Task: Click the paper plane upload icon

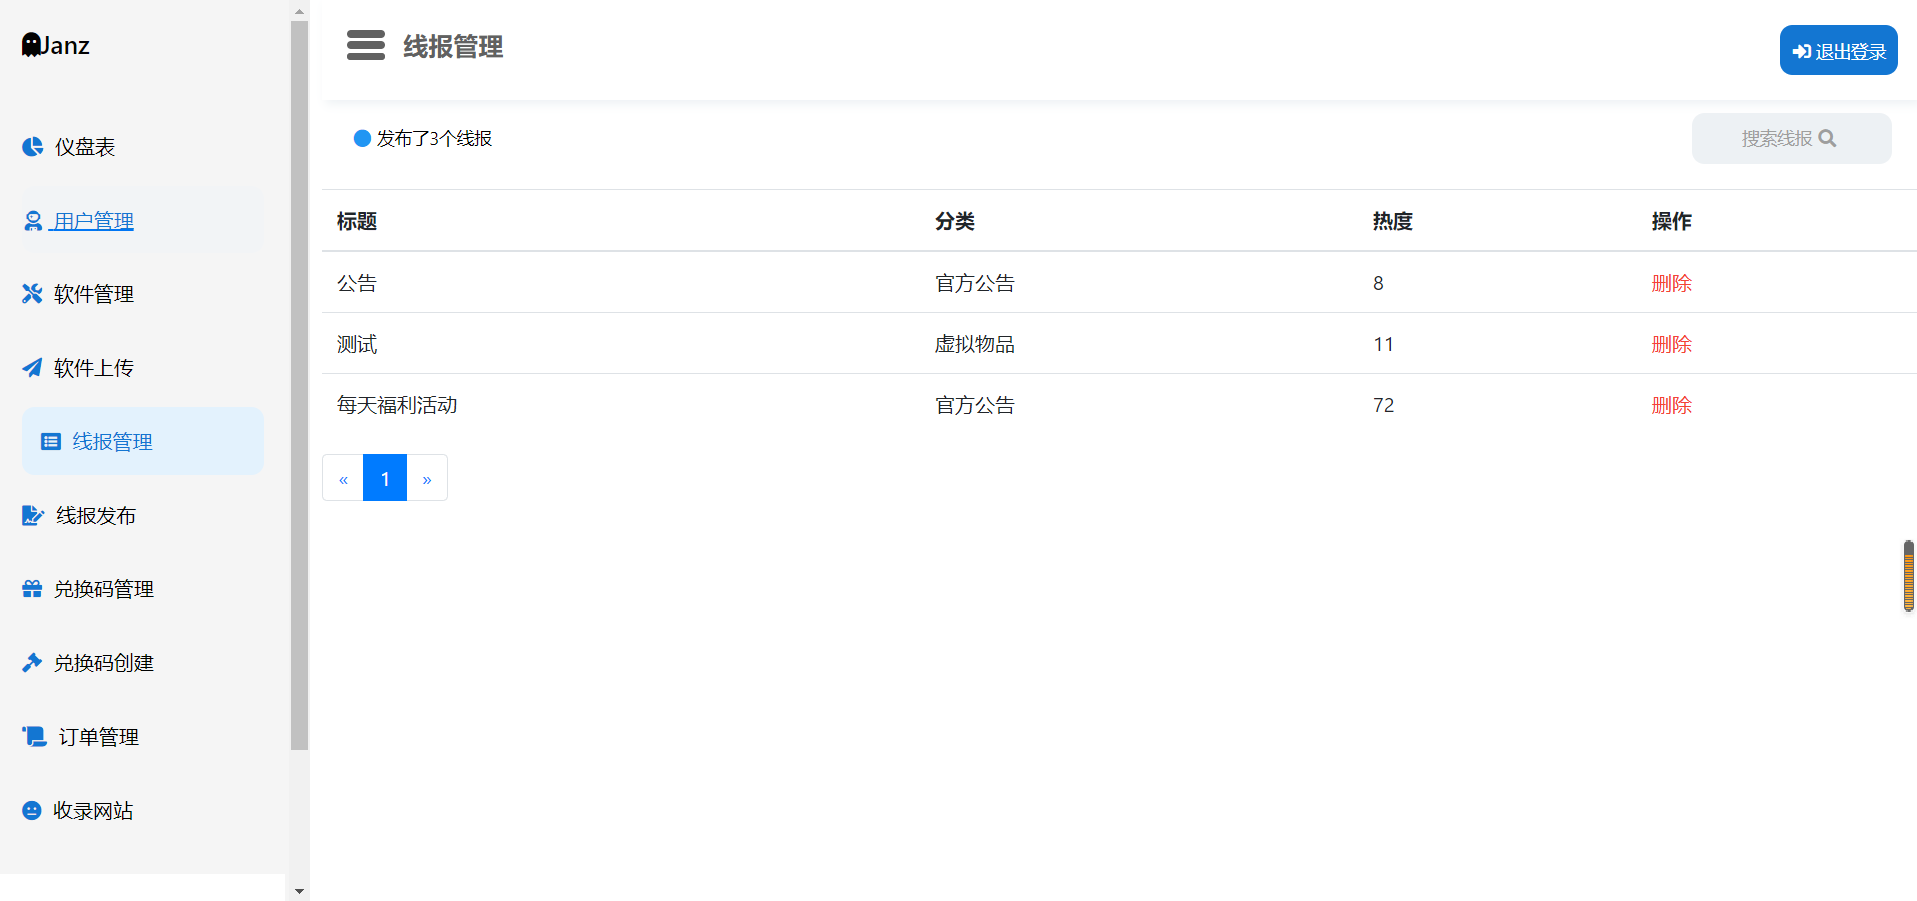Action: pyautogui.click(x=32, y=368)
